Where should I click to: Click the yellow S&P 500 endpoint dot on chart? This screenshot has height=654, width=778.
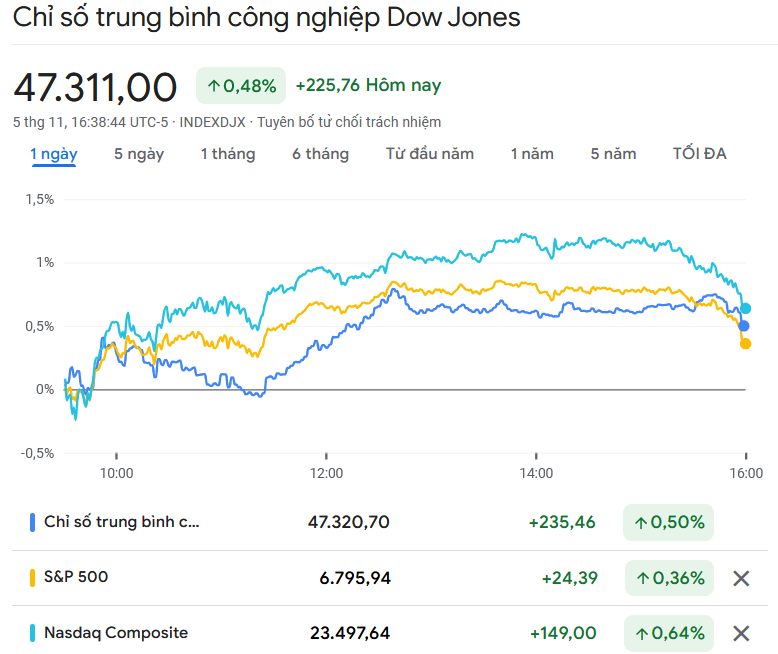tap(745, 344)
